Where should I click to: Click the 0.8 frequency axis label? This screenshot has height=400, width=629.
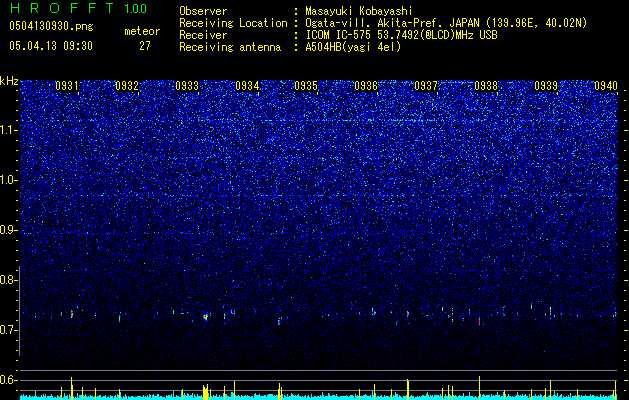point(9,280)
